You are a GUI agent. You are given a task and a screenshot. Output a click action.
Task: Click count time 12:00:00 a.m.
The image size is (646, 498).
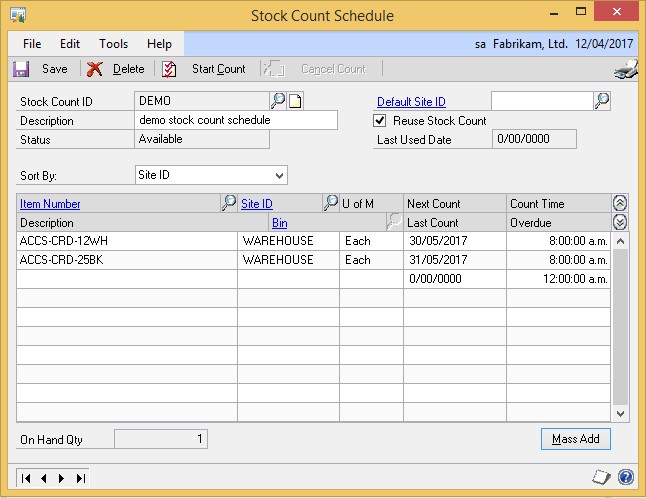559,279
